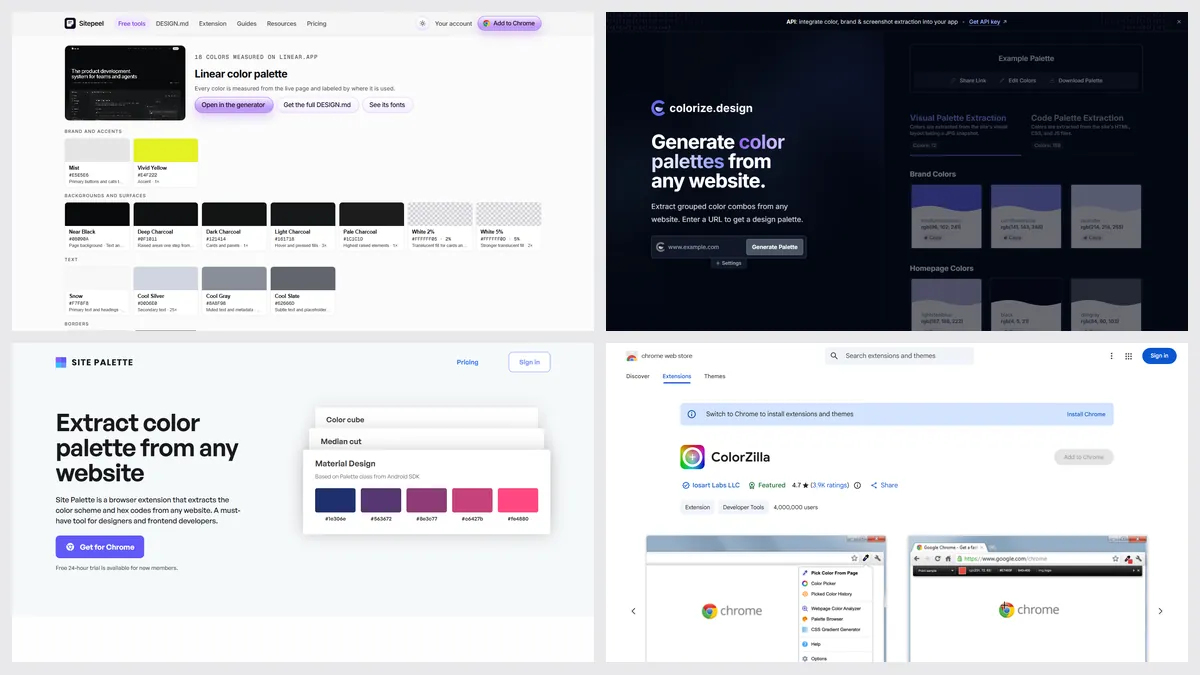Click the logo icon inside the www.example.com field
The width and height of the screenshot is (1200, 675).
[x=660, y=247]
